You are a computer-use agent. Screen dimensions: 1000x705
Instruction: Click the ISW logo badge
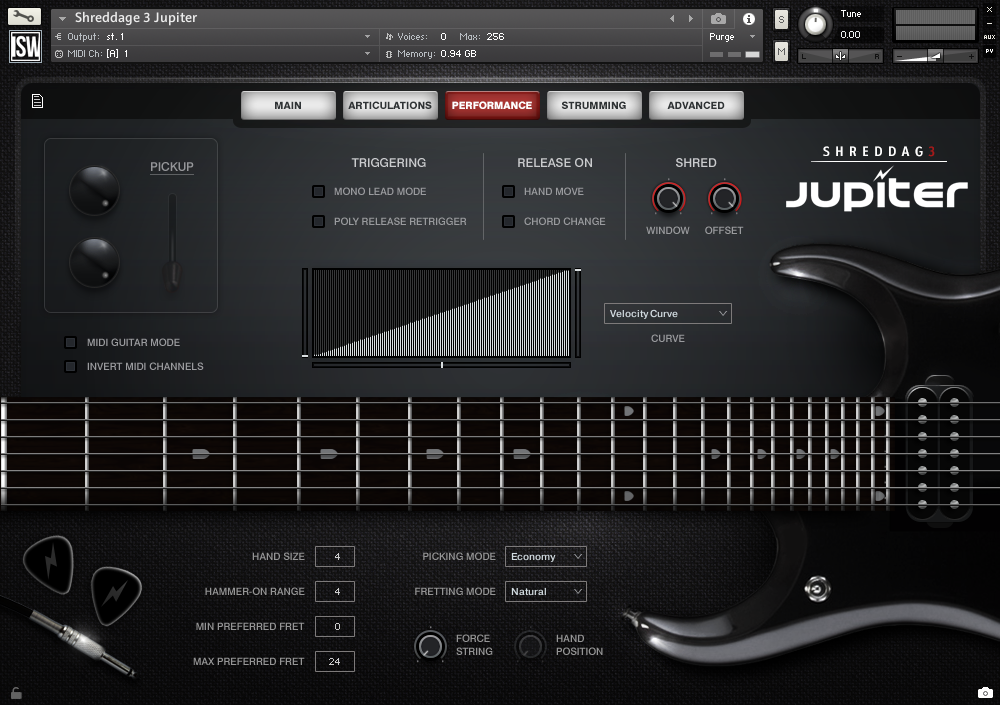click(24, 44)
